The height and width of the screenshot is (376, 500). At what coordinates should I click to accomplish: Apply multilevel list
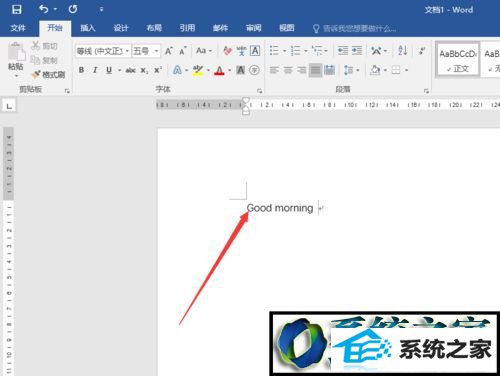[x=317, y=51]
